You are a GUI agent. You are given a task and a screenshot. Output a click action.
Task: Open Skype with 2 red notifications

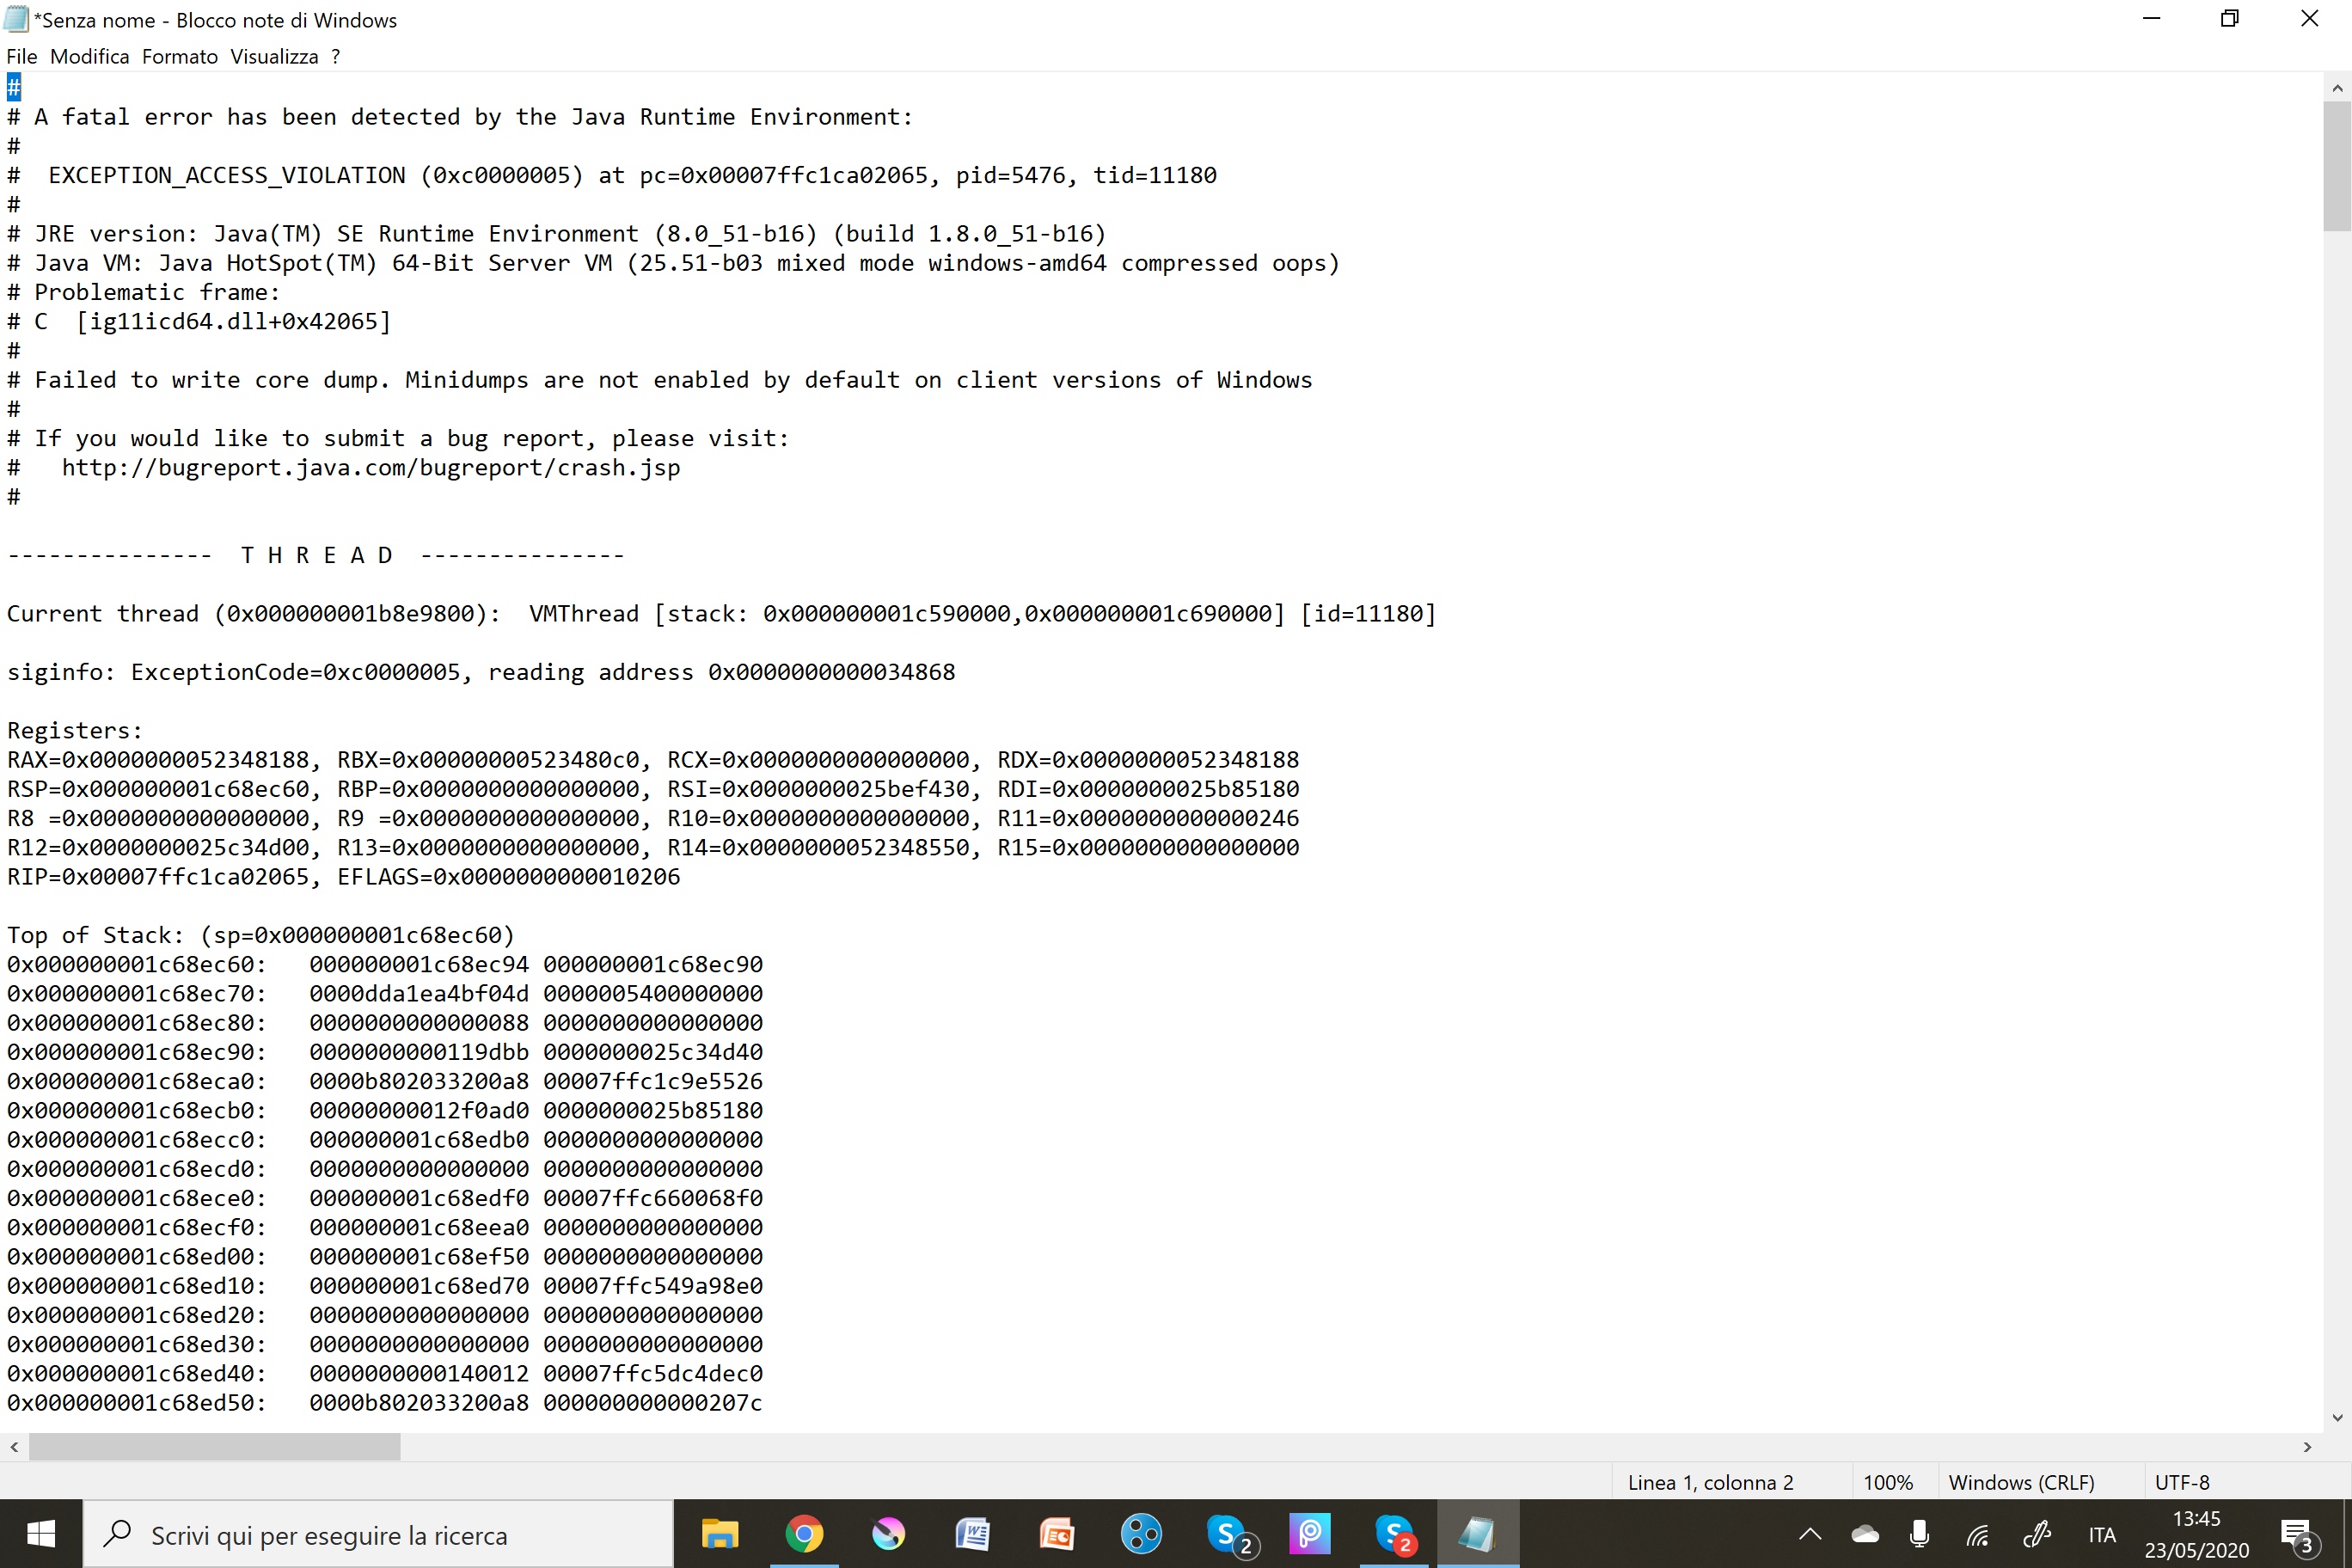[1394, 1533]
